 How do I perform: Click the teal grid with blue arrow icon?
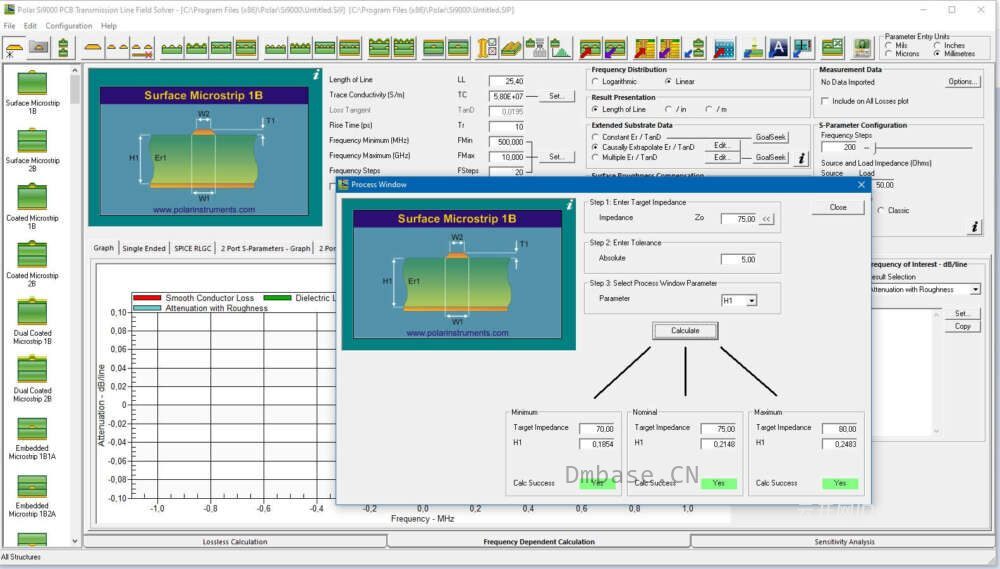802,48
